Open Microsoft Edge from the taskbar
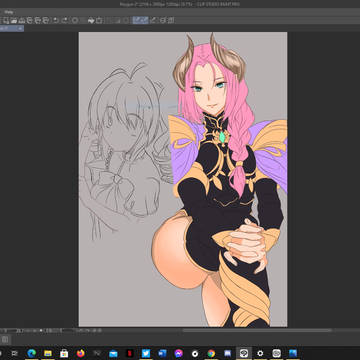Screen dimensions: 360x360 pyautogui.click(x=32, y=353)
